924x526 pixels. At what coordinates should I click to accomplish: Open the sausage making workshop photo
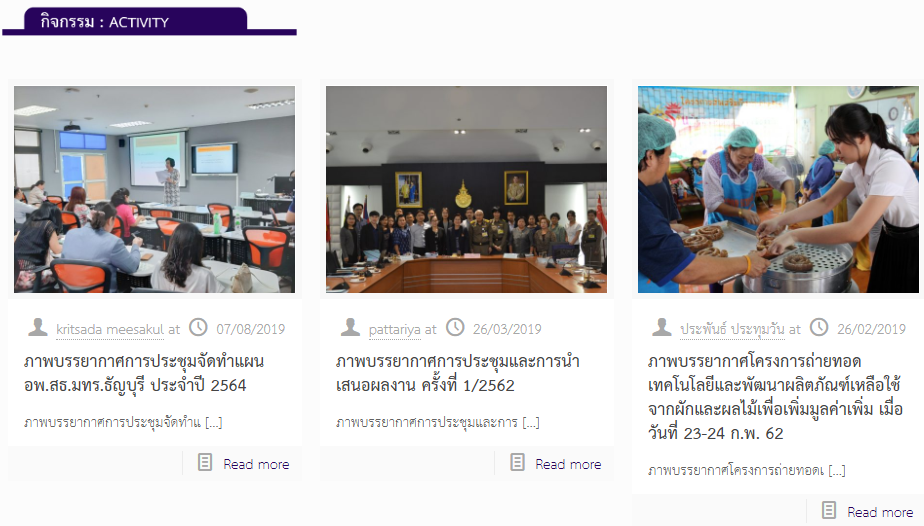[778, 189]
